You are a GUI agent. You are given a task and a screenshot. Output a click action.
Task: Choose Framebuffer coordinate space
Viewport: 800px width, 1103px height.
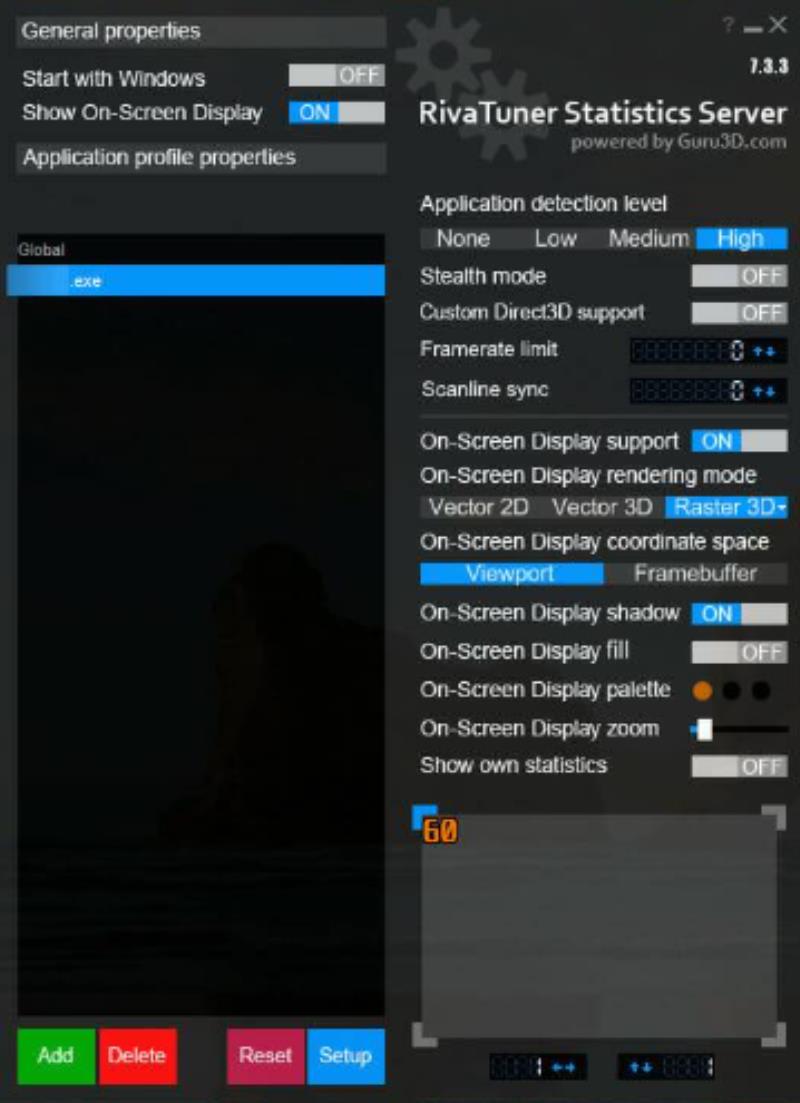(x=696, y=573)
